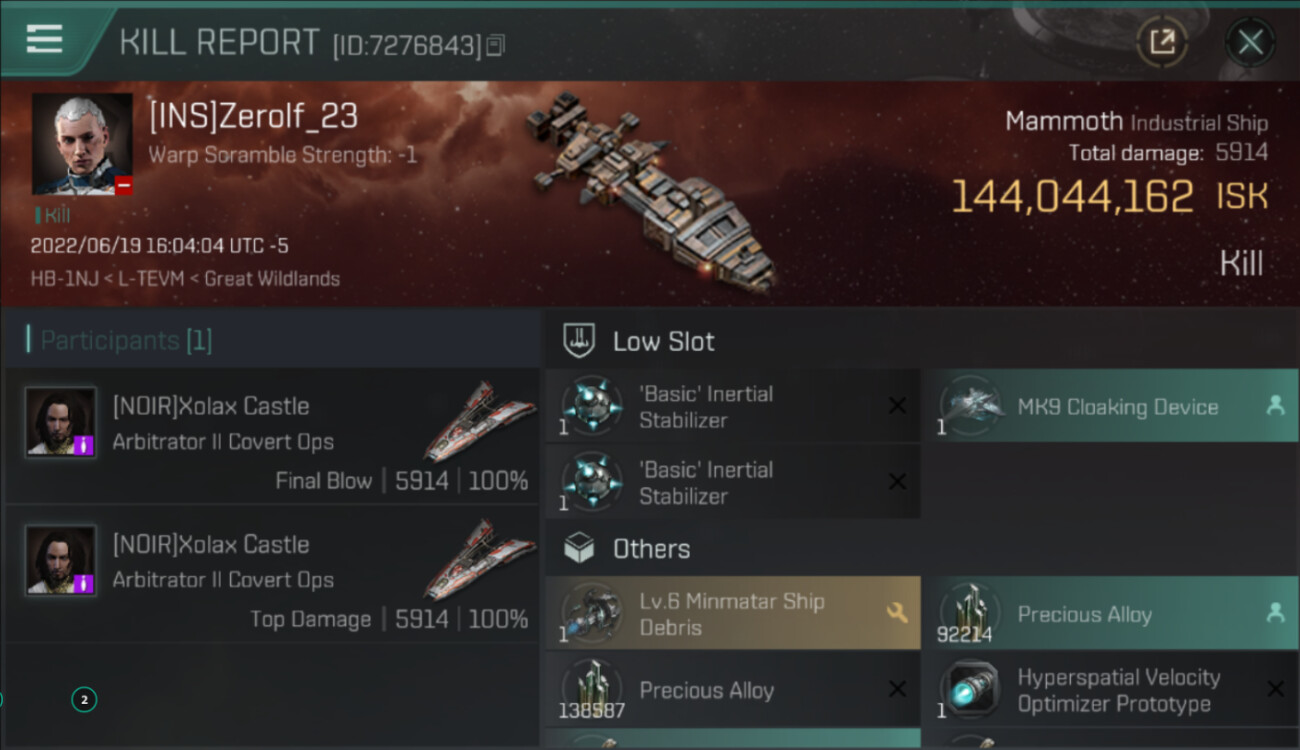Click the [INS]Zerolf_23 pilot name
Viewport: 1300px width, 750px height.
(253, 117)
